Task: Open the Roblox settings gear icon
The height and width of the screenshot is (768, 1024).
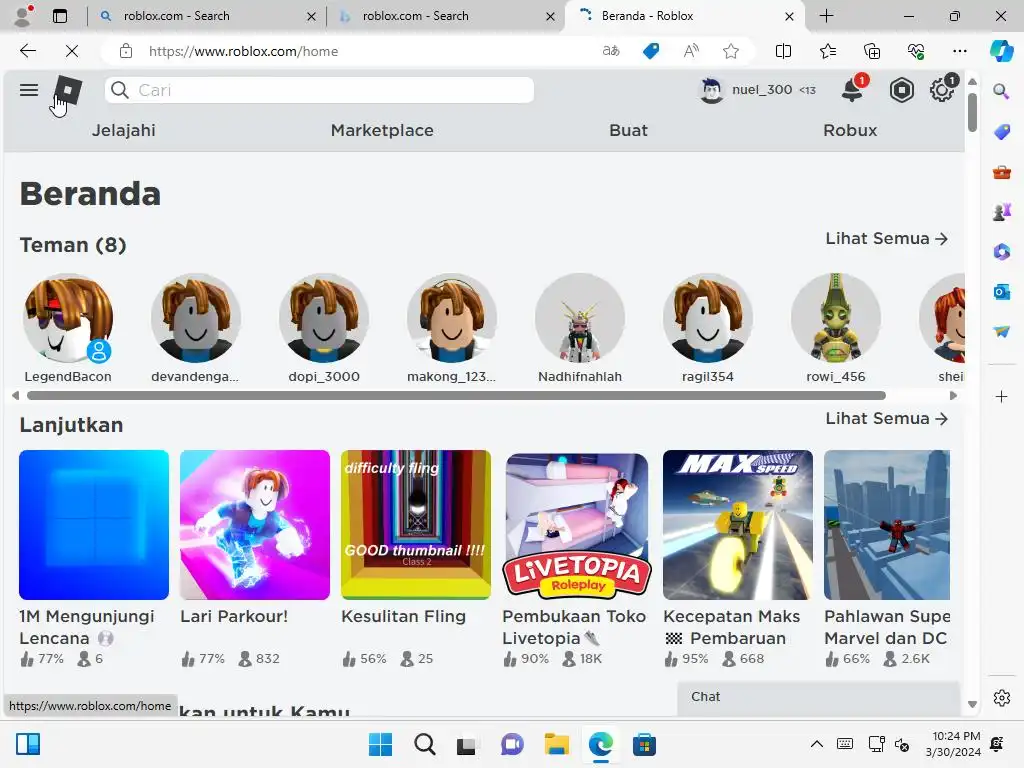Action: [x=942, y=89]
